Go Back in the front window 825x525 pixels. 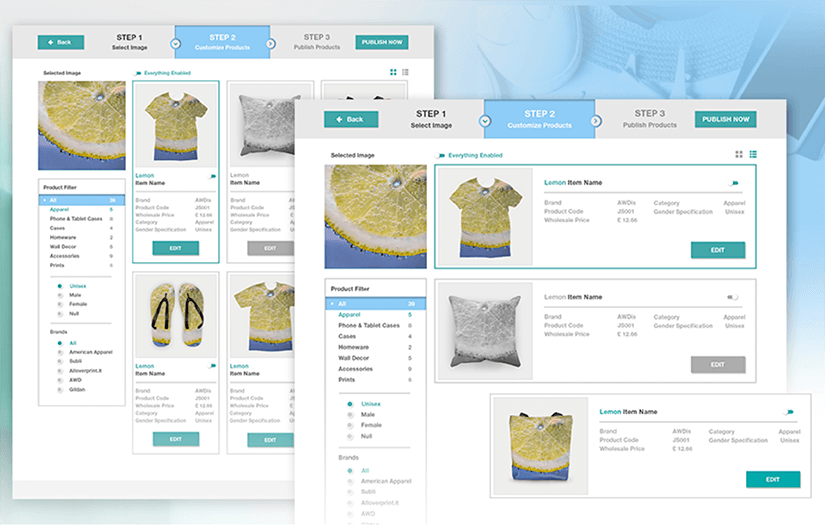[351, 119]
